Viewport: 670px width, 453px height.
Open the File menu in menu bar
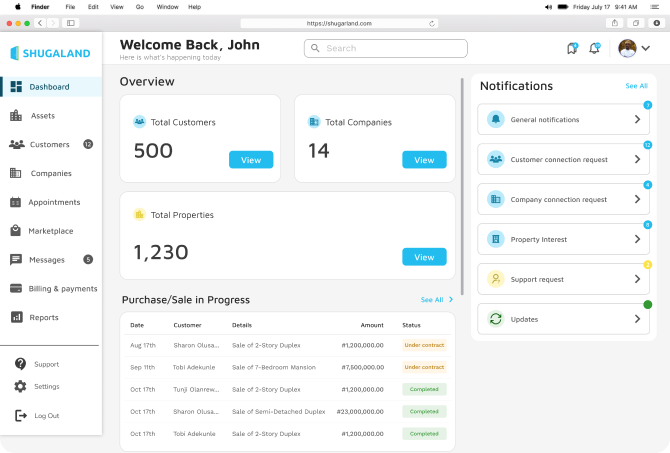[x=70, y=7]
